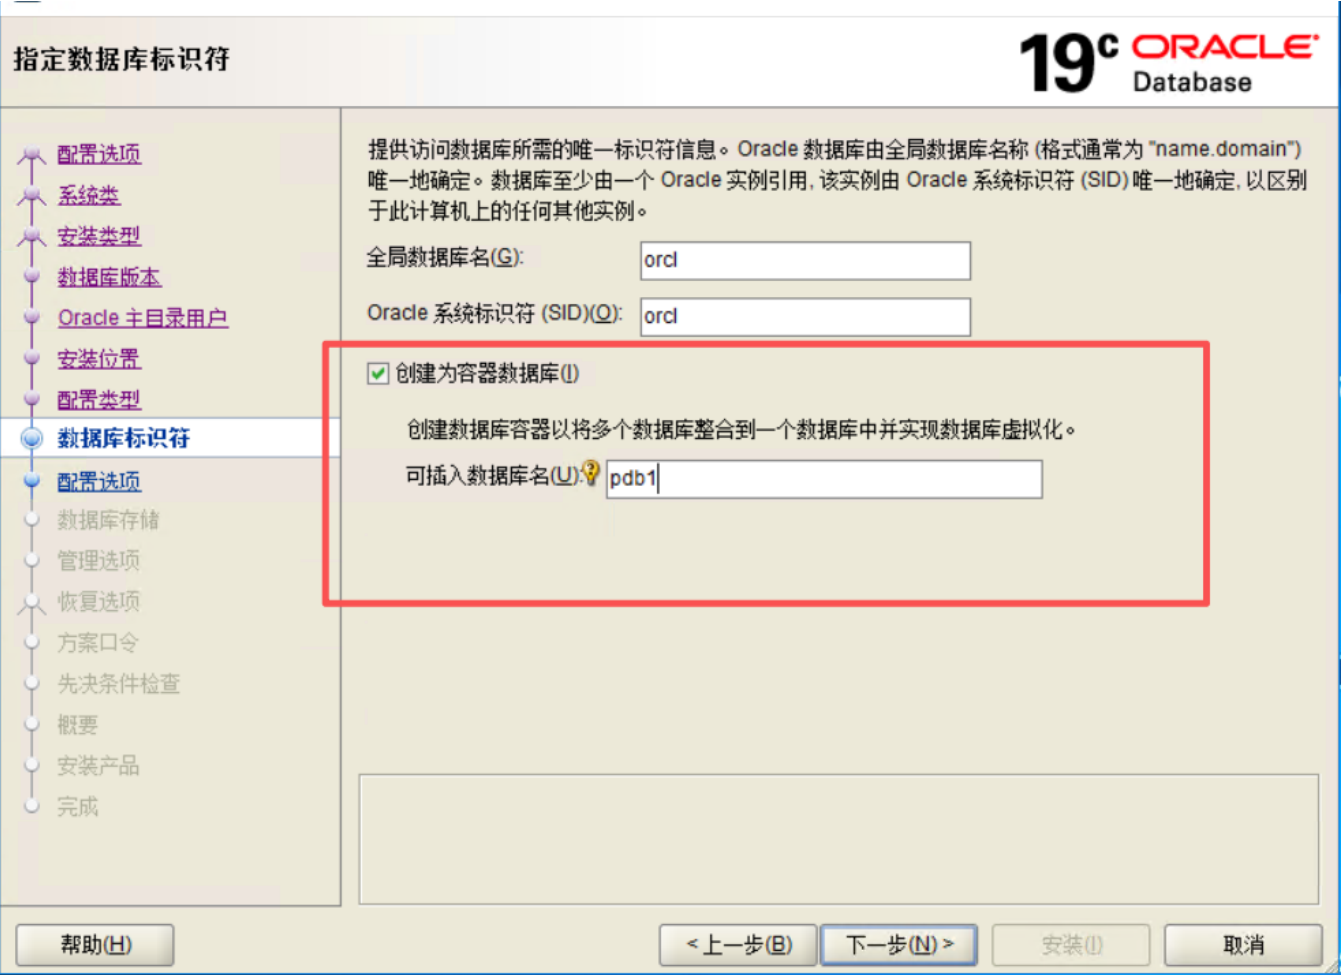The image size is (1341, 975).
Task: Navigate to the 数据库版本 step
Action: click(x=109, y=277)
